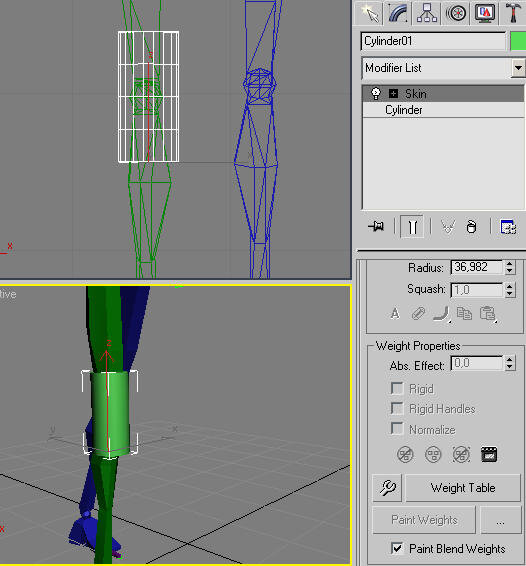Open the Hierarchy panel tab

click(x=427, y=13)
